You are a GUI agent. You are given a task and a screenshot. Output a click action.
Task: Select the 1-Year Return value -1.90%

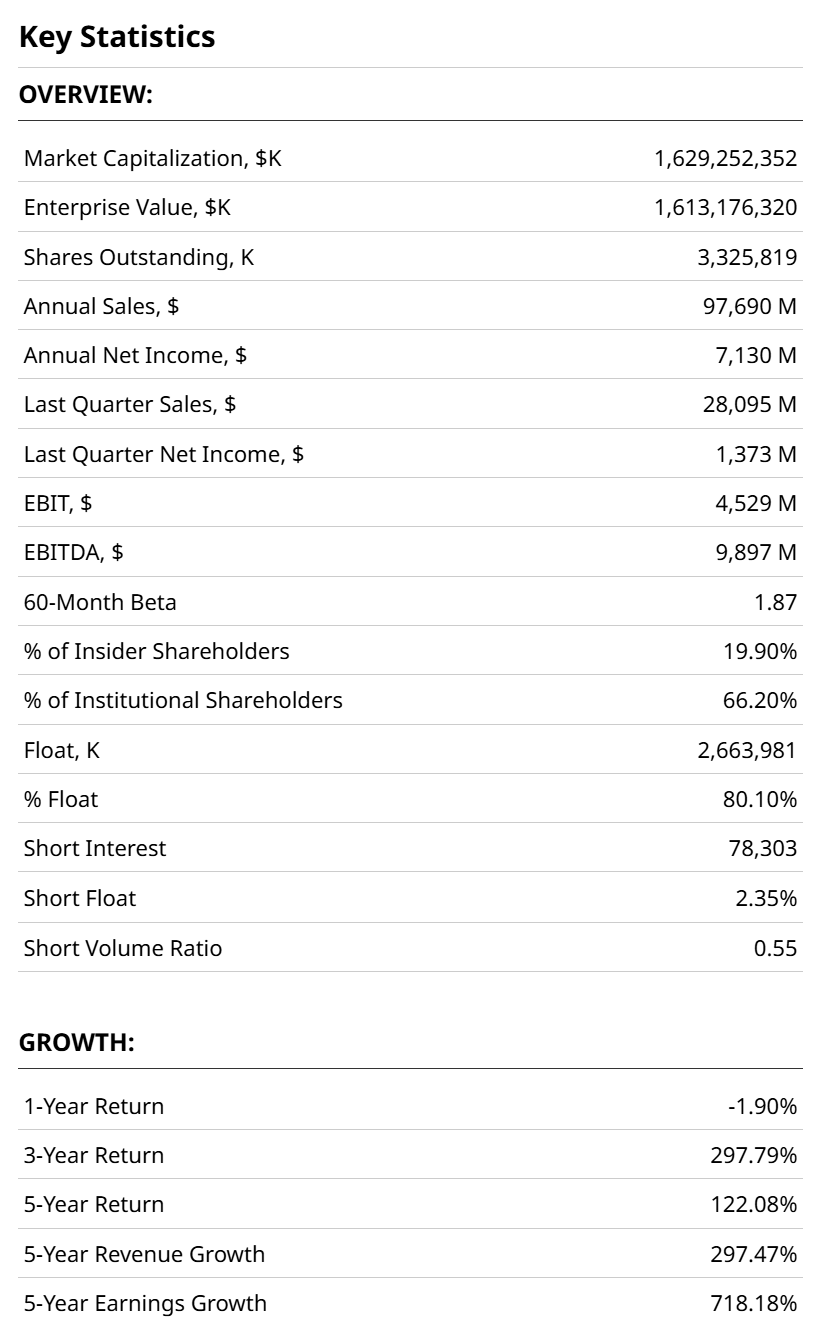(762, 1106)
